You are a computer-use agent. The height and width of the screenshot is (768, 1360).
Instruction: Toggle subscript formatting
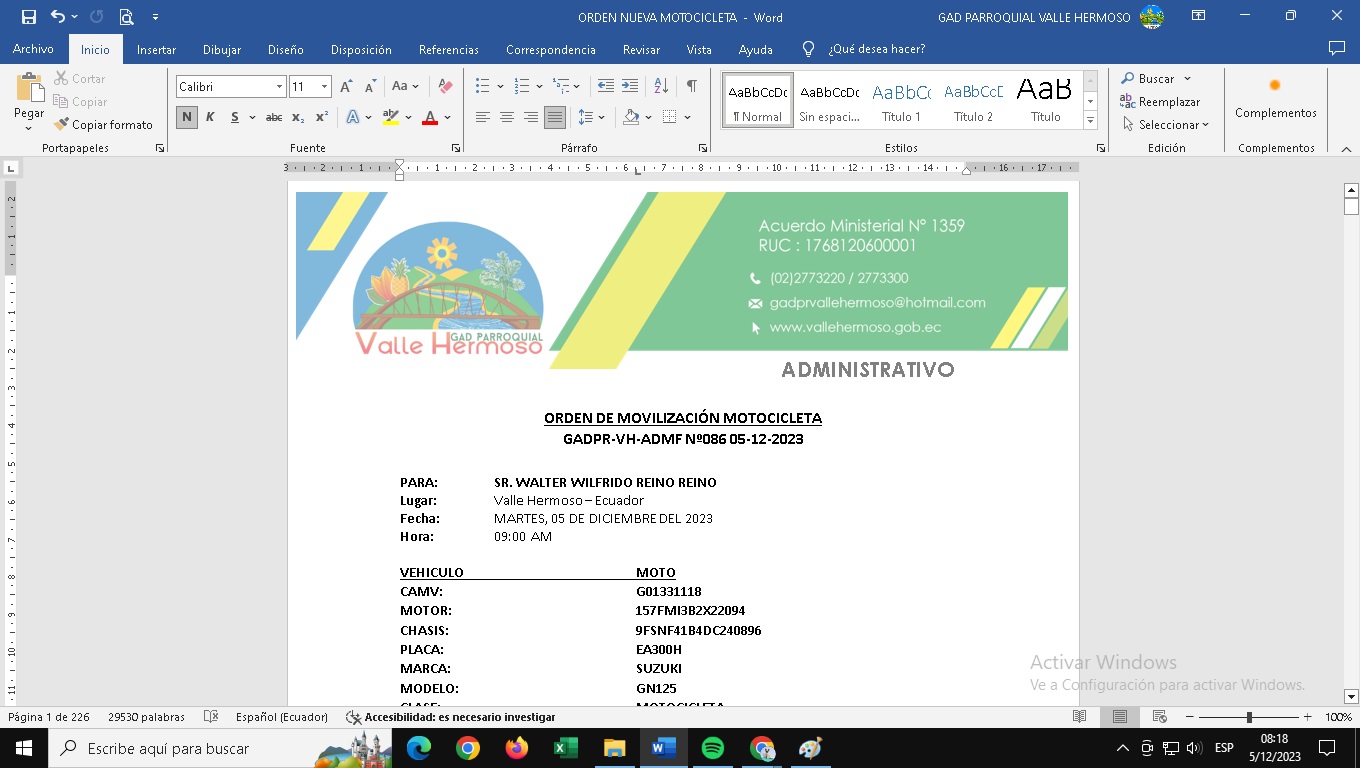298,117
